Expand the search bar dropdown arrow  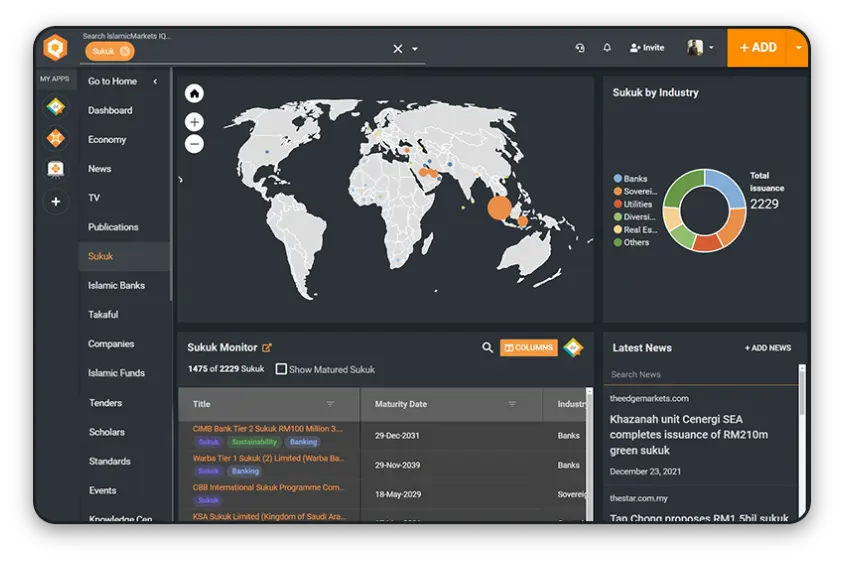[415, 49]
